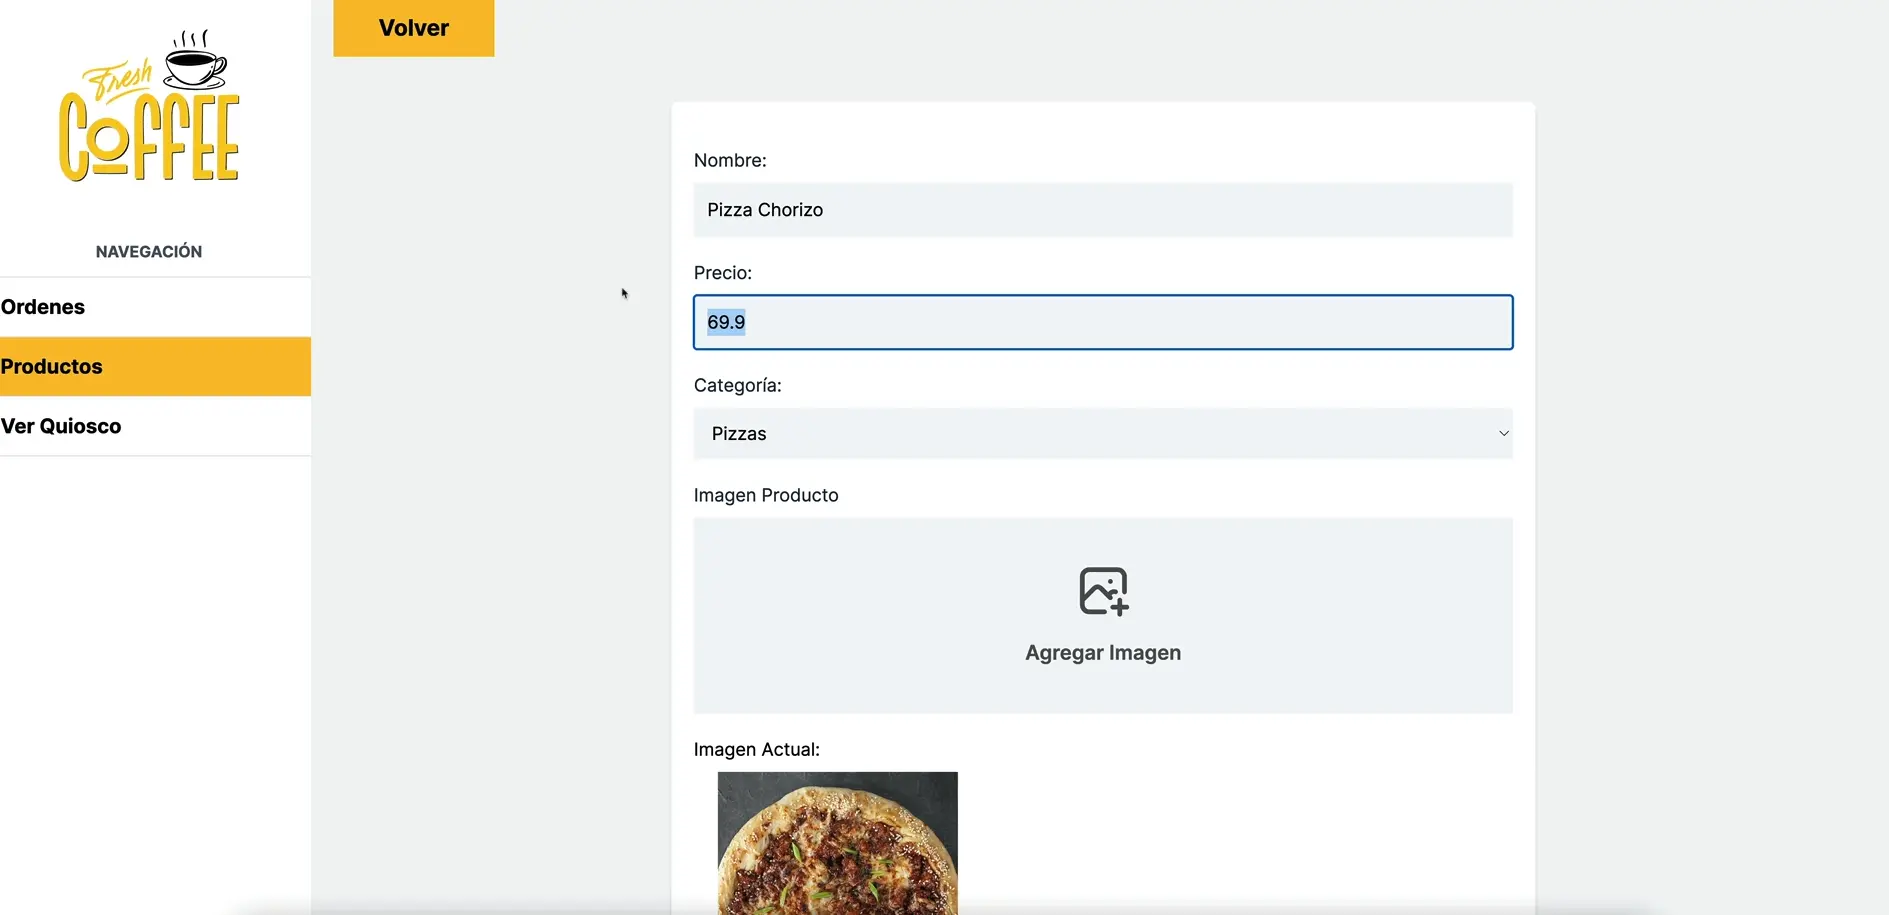Click the Precio: field label

click(x=723, y=273)
